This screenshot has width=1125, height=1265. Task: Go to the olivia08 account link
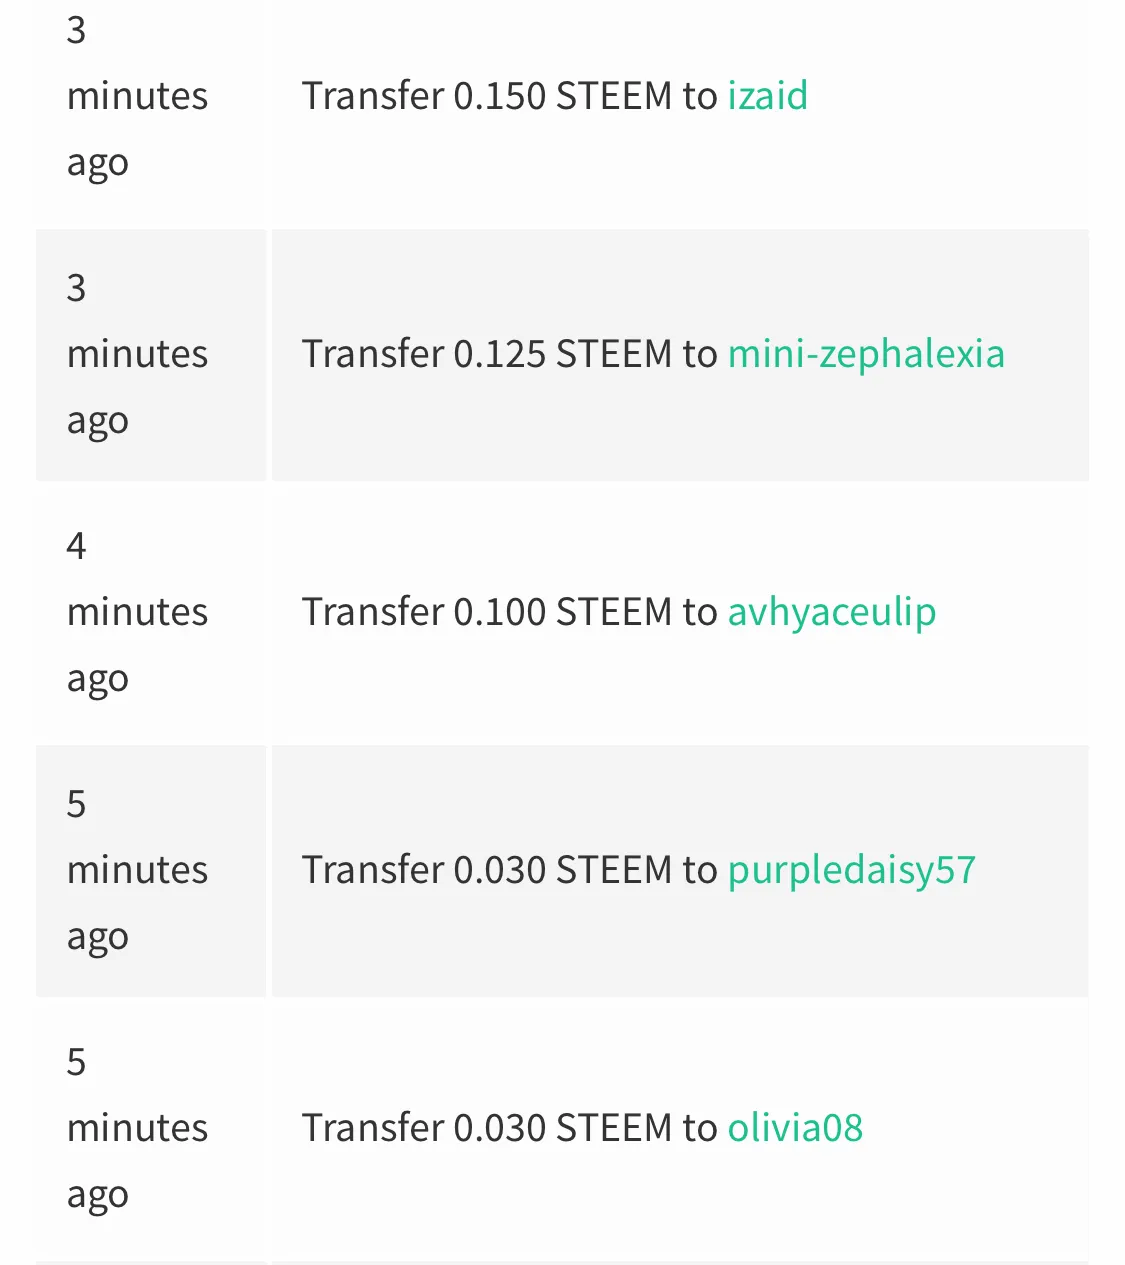point(795,1128)
